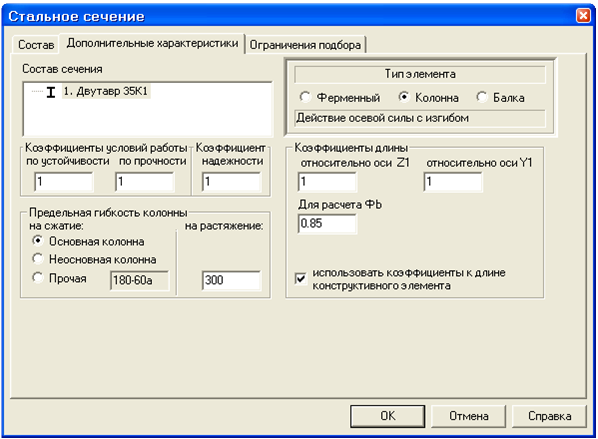Select the Основная колонна option

click(x=38, y=241)
